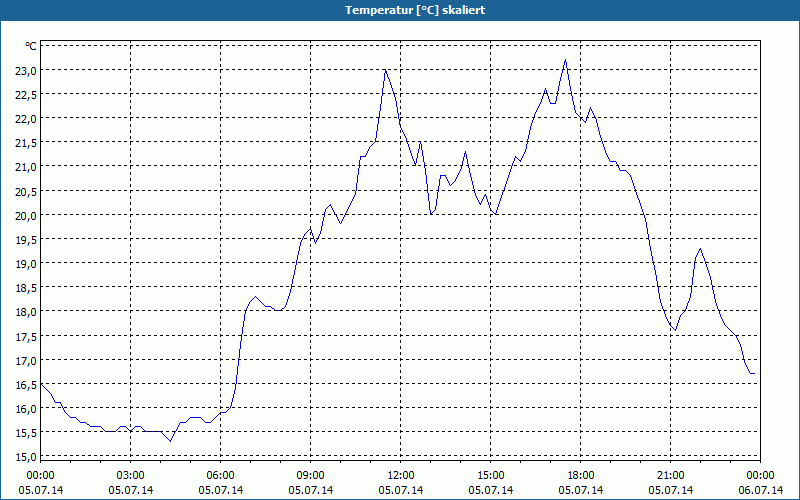Screen dimensions: 800x500
Task: Click the 23,0 peak of the curve before 12:00
Action: [385, 70]
